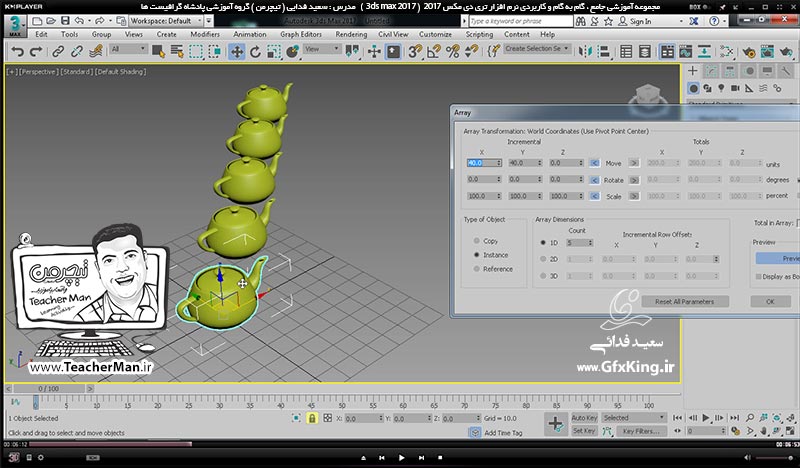Choose the 1D array dimension
Image resolution: width=800 pixels, height=468 pixels.
pyautogui.click(x=543, y=243)
